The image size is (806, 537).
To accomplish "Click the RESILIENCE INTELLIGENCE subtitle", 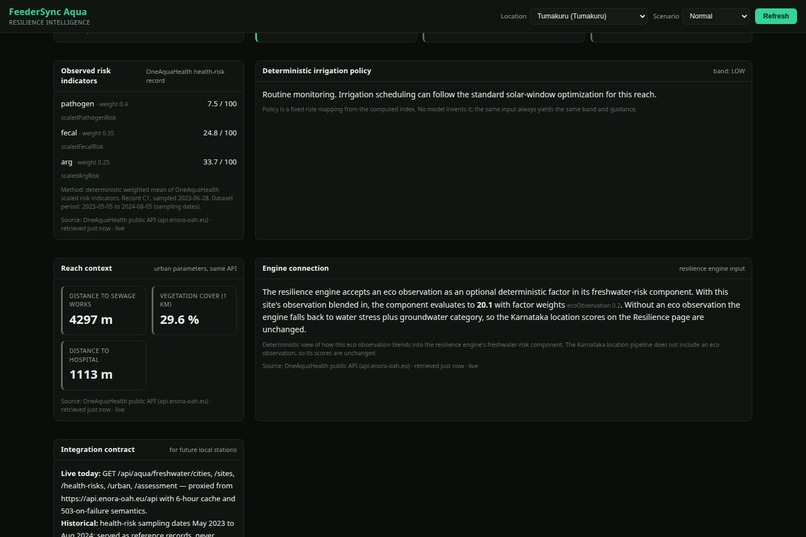I will [49, 23].
